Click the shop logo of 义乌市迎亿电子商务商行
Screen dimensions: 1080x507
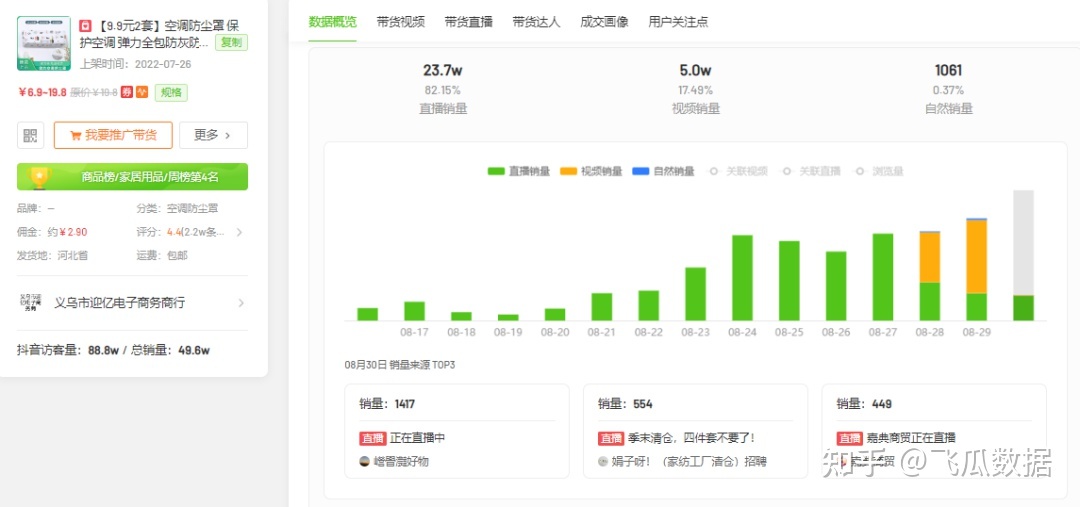point(30,302)
